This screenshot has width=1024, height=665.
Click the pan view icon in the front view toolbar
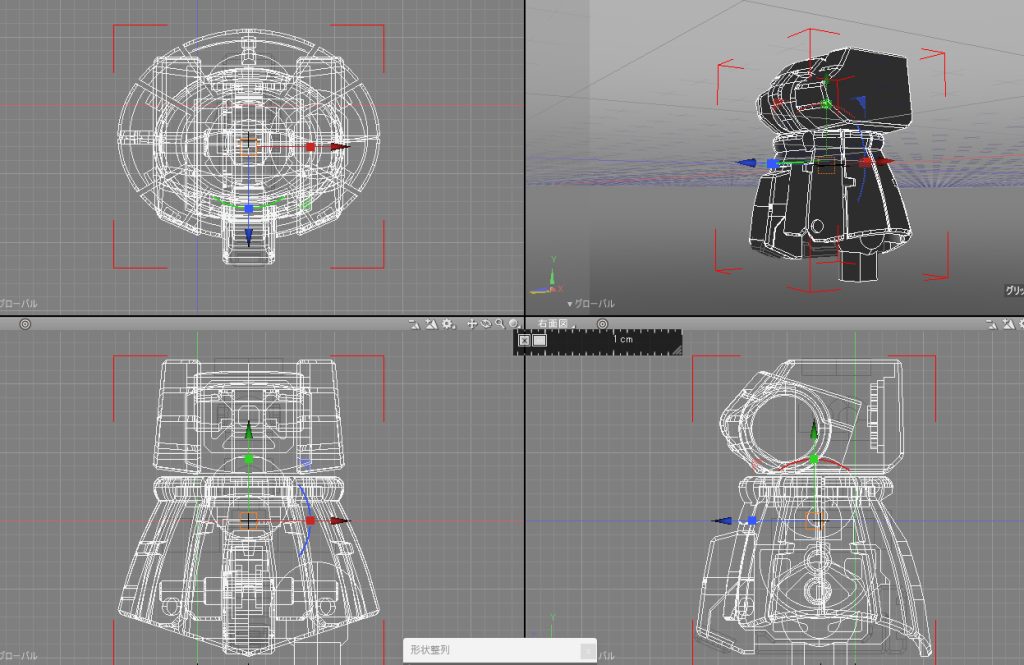click(472, 324)
